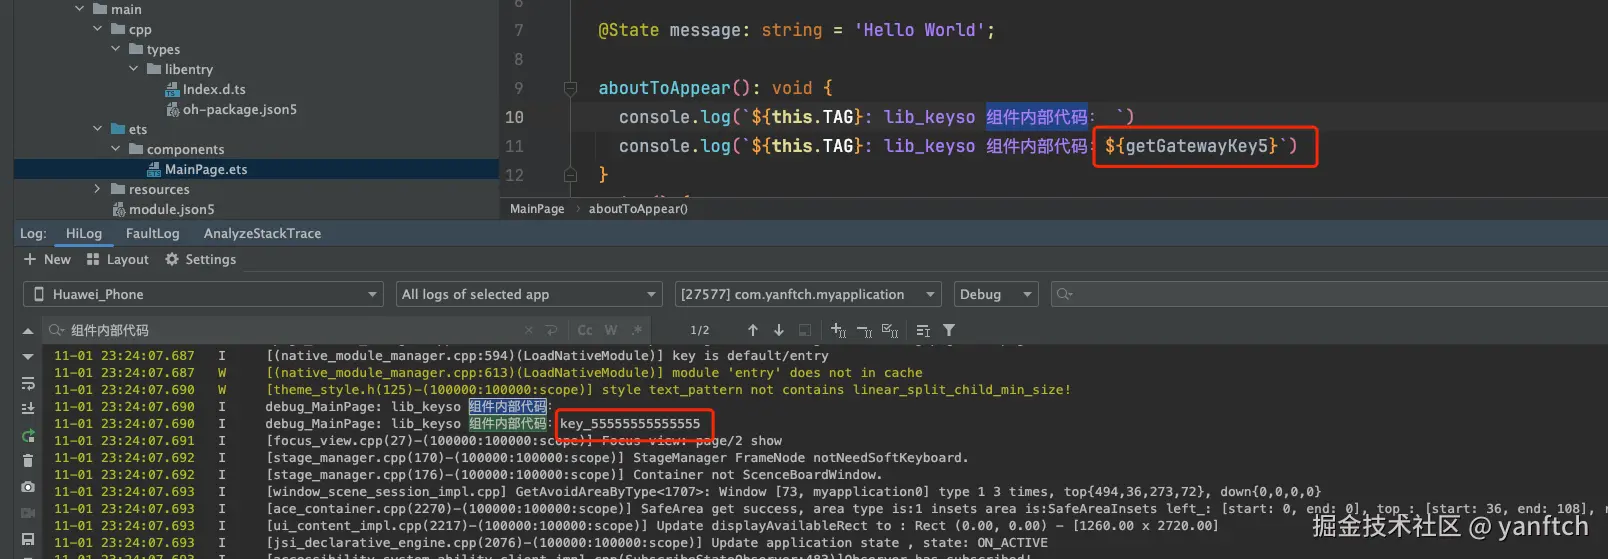Click line number 10 in gutter
This screenshot has height=559, width=1608.
point(514,117)
